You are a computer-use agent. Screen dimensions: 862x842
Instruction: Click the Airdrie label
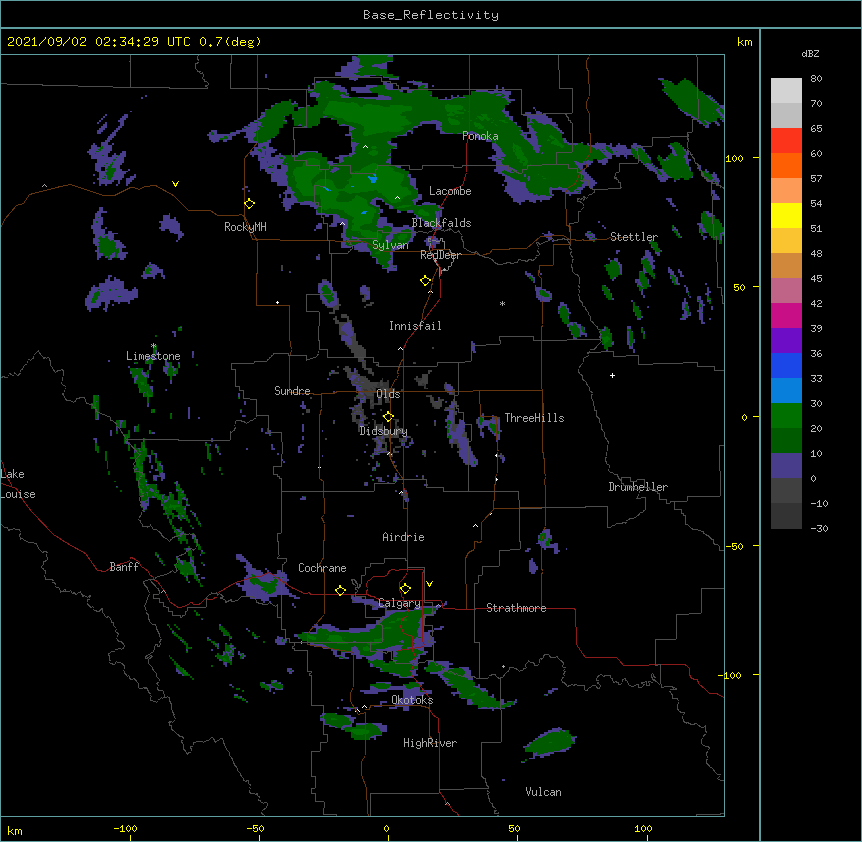(404, 537)
